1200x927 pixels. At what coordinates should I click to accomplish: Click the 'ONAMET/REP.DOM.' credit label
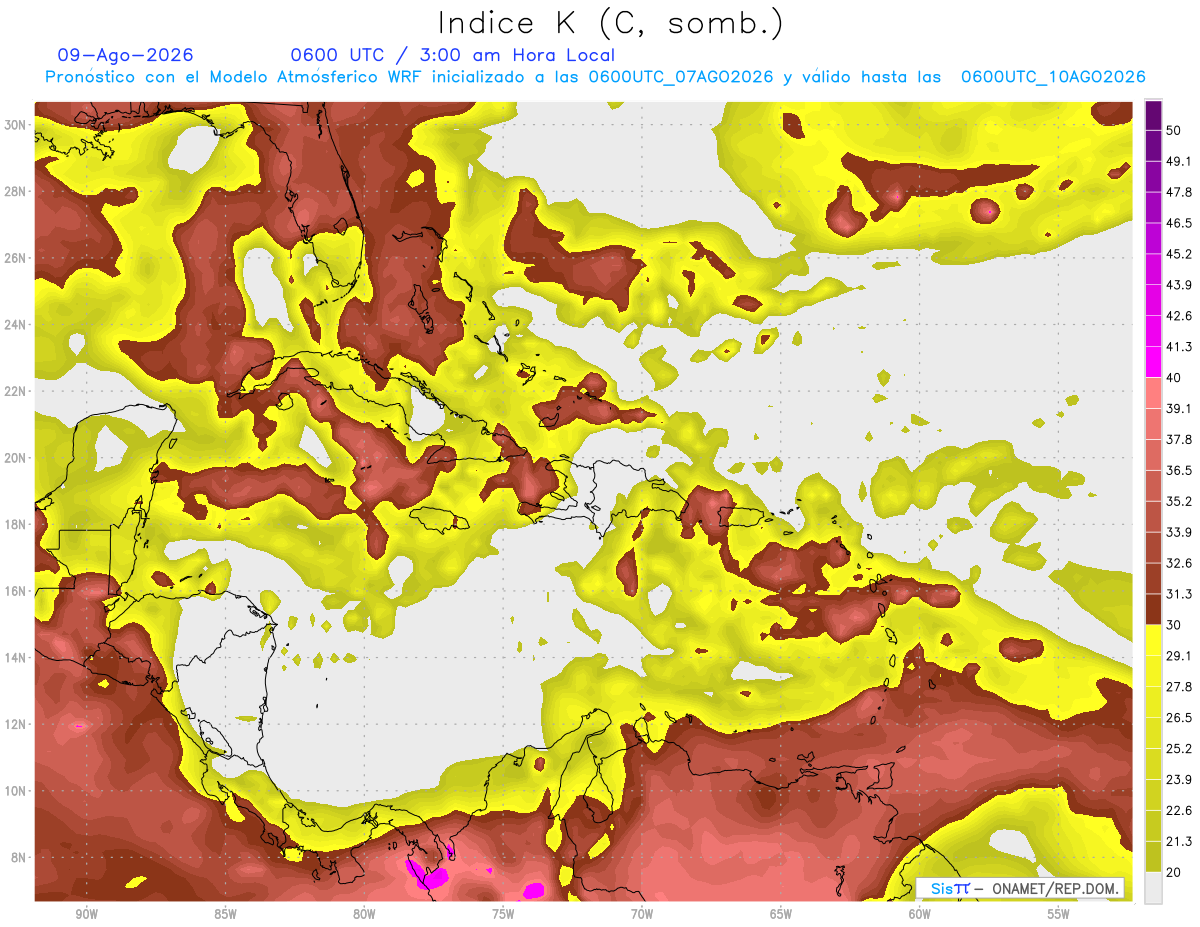coord(1056,888)
